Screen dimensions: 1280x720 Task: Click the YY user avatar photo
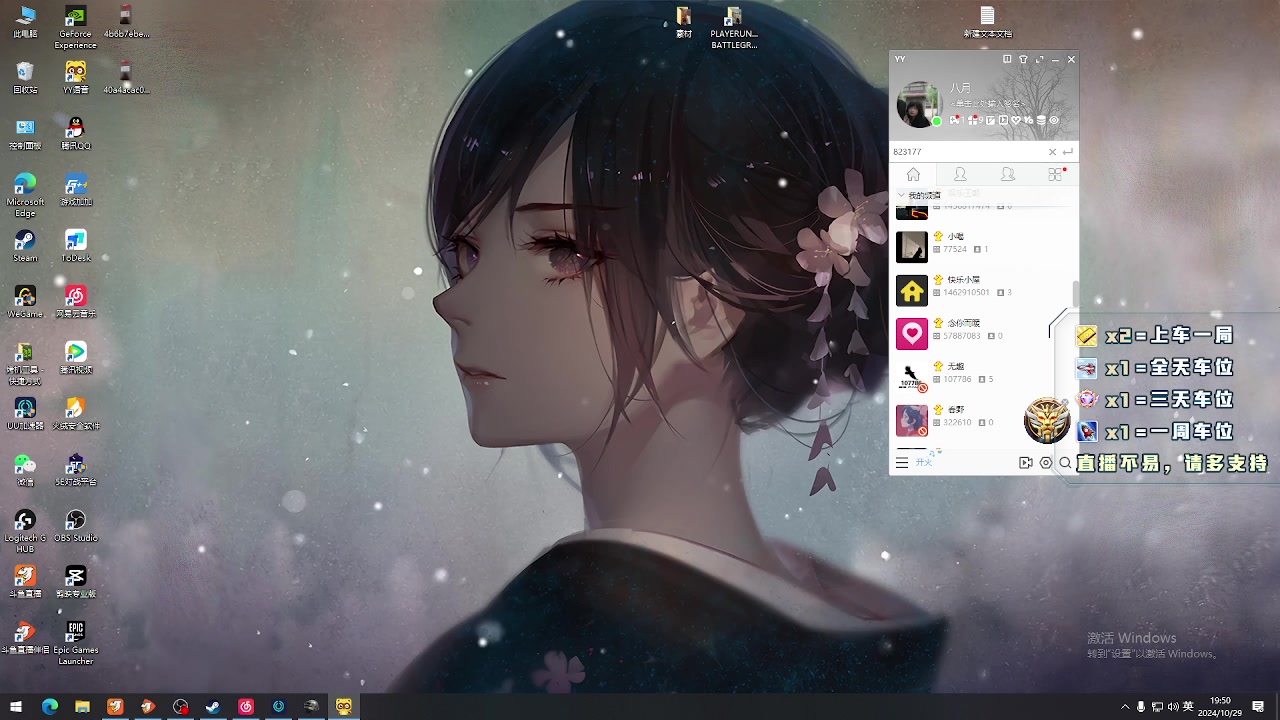click(918, 105)
